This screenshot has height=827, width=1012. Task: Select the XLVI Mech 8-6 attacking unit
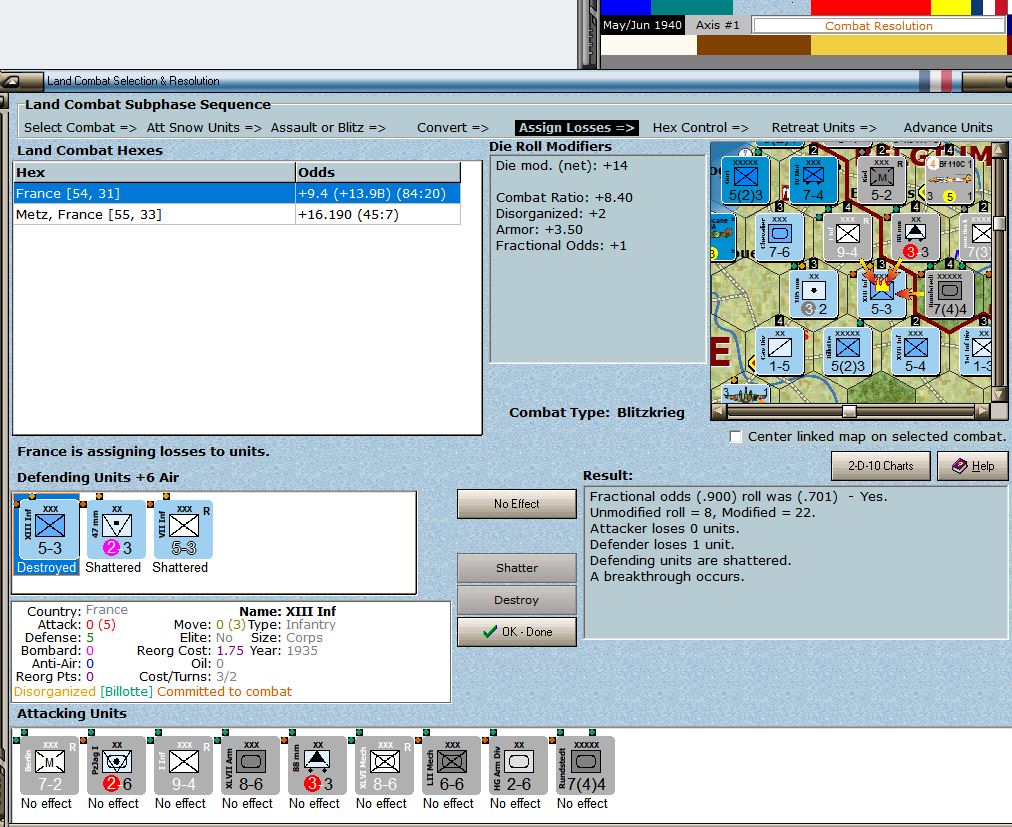(385, 766)
